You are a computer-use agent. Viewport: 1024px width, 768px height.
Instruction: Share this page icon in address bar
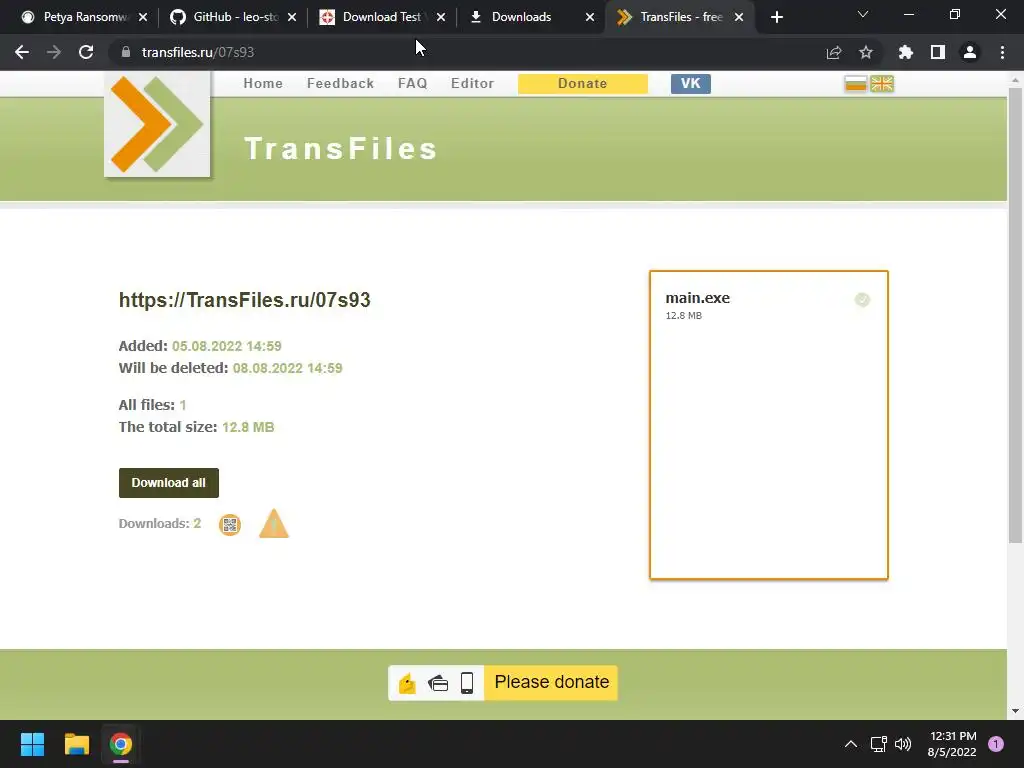pyautogui.click(x=834, y=52)
